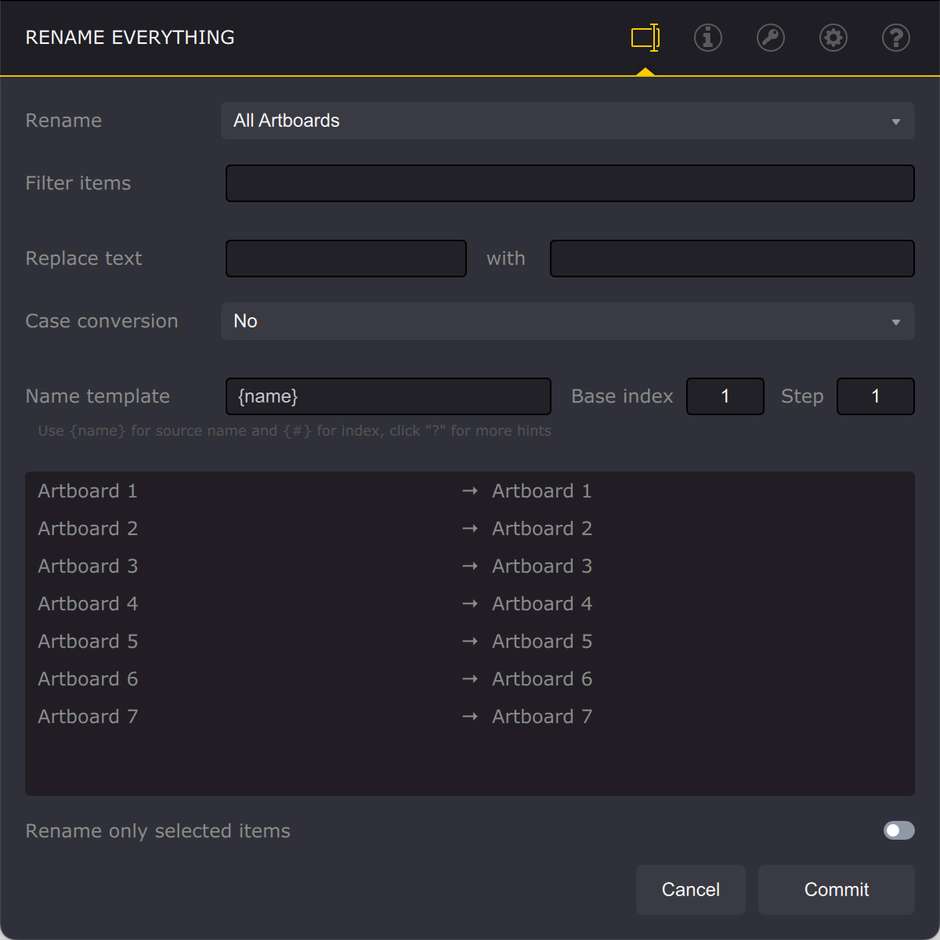The image size is (940, 940).
Task: Open the Rename dropdown showing All Artboards
Action: click(x=567, y=120)
